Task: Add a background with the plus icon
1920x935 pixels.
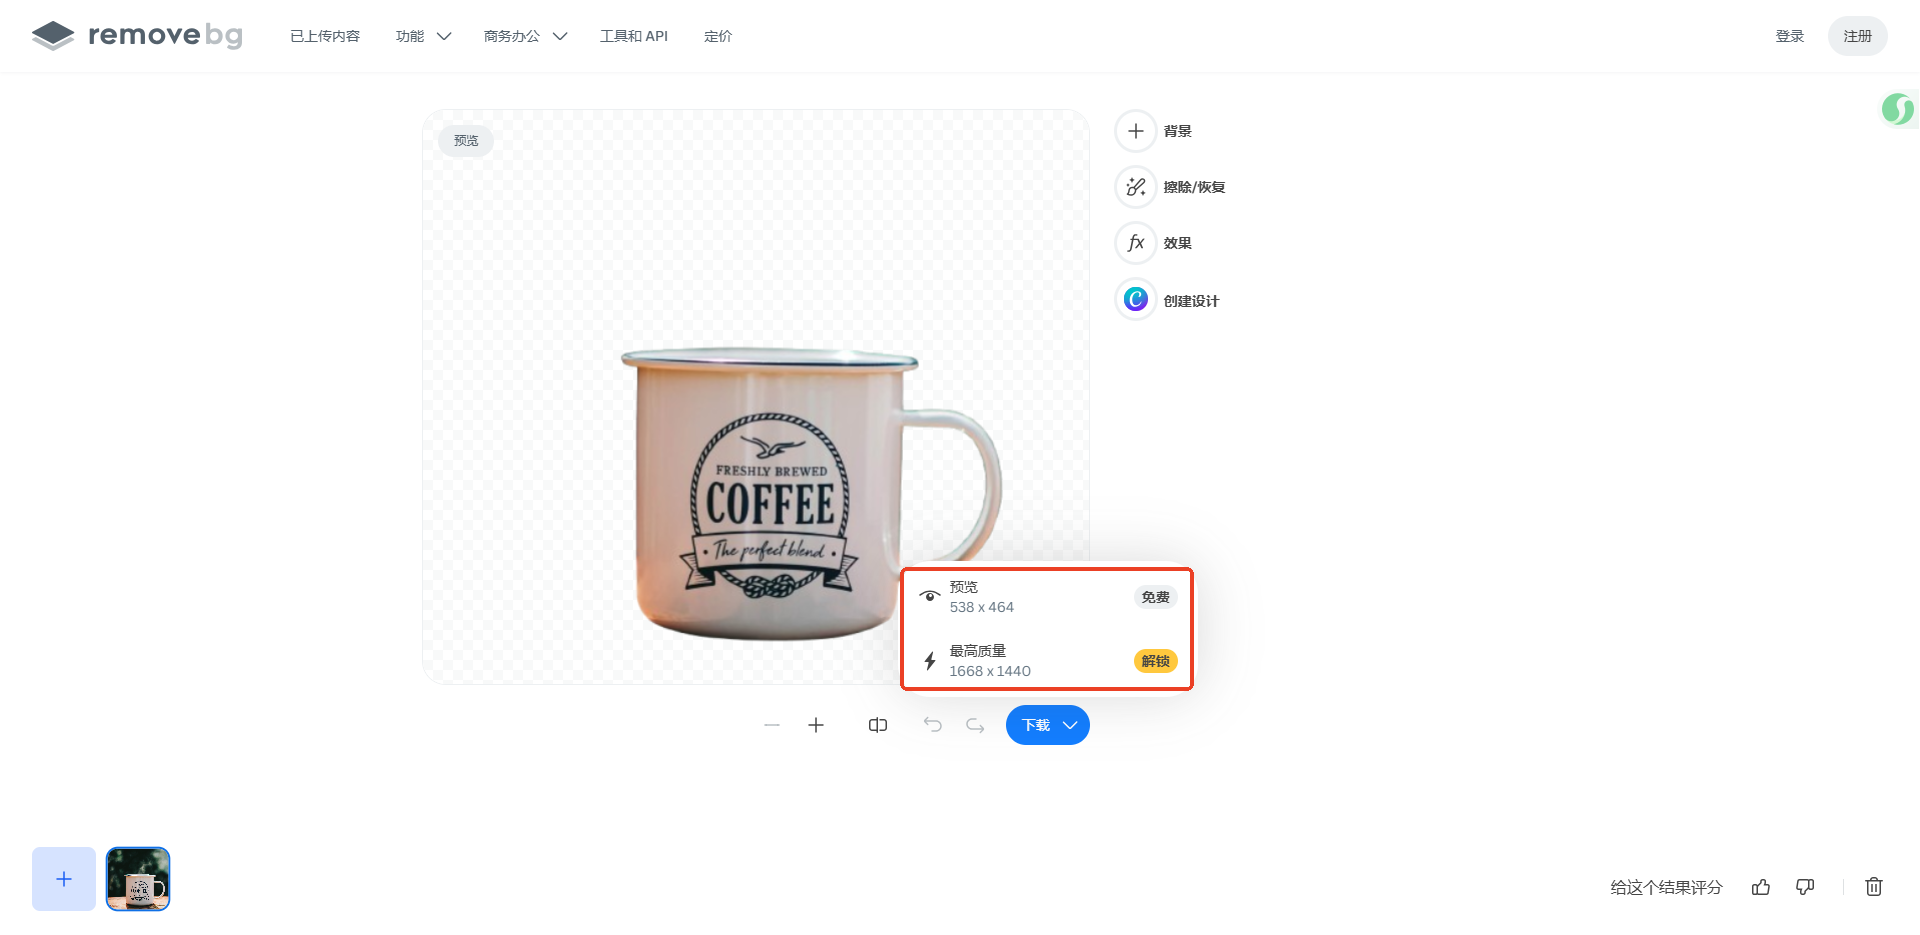Action: tap(1136, 131)
